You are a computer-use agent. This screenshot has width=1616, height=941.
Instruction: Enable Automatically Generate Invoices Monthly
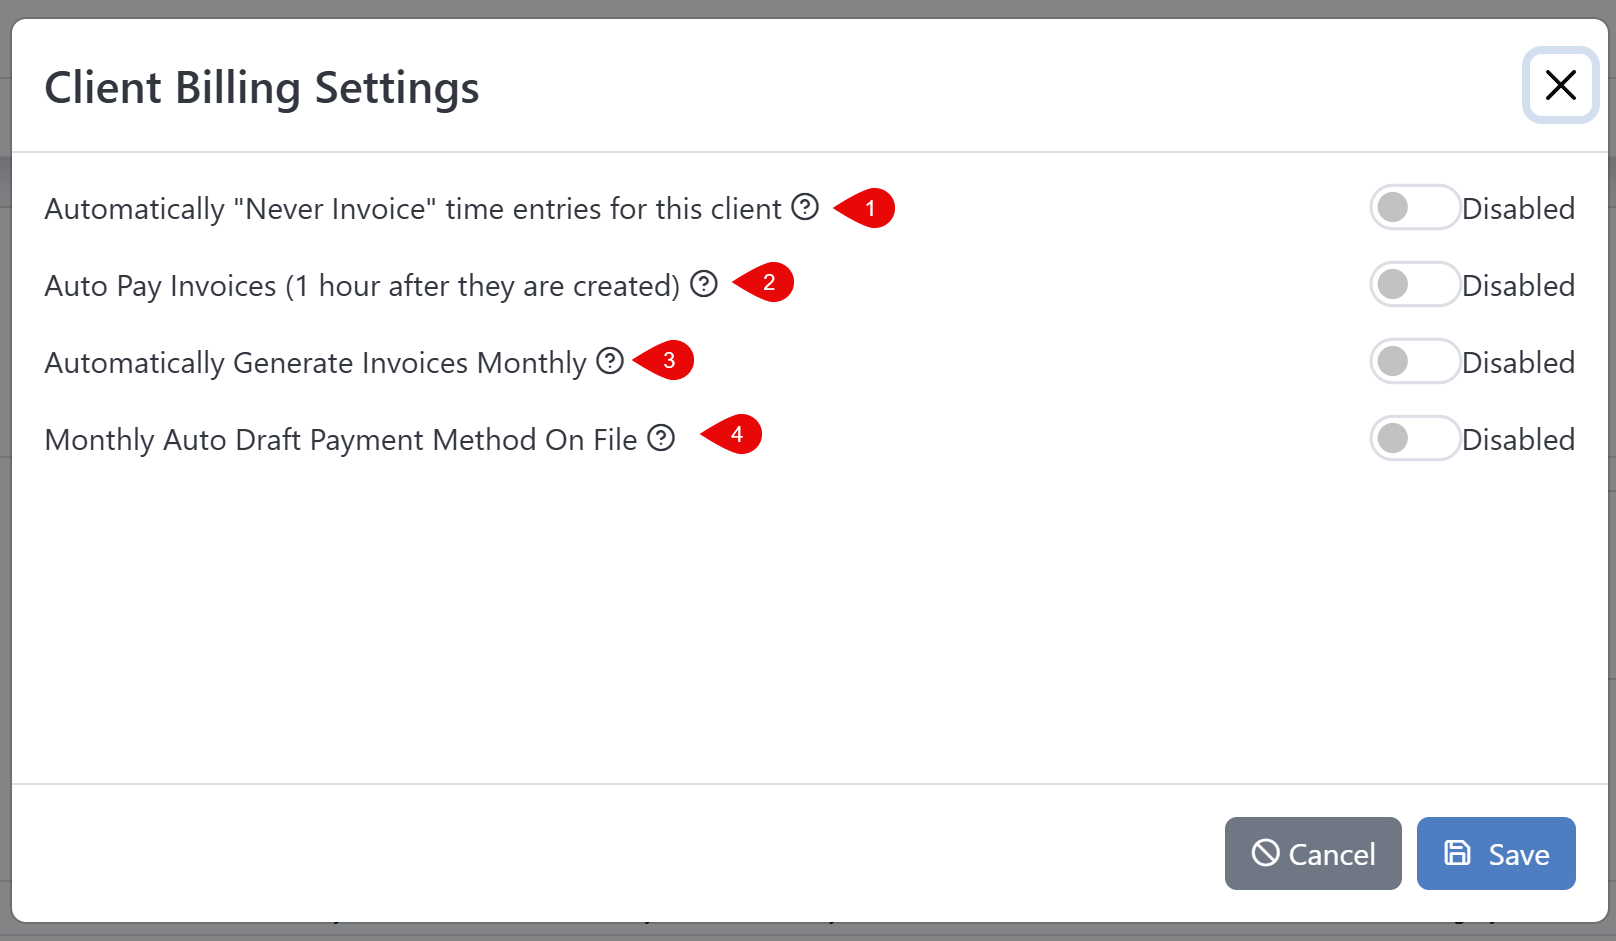(1414, 361)
